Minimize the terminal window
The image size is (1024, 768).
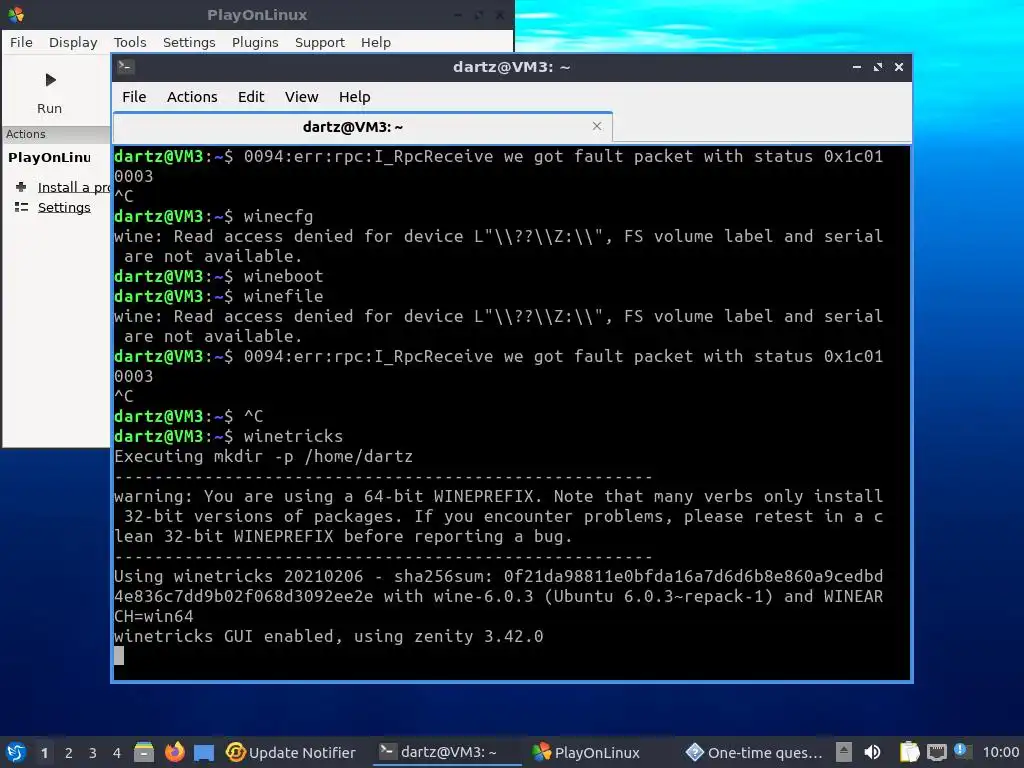point(857,67)
